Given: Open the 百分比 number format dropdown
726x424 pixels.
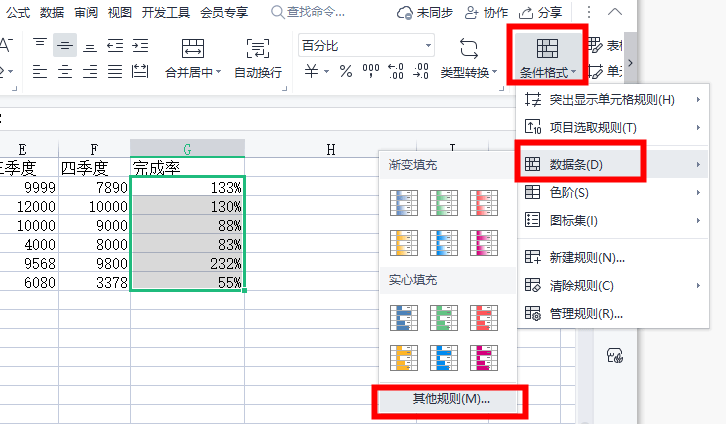Looking at the screenshot, I should 366,45.
